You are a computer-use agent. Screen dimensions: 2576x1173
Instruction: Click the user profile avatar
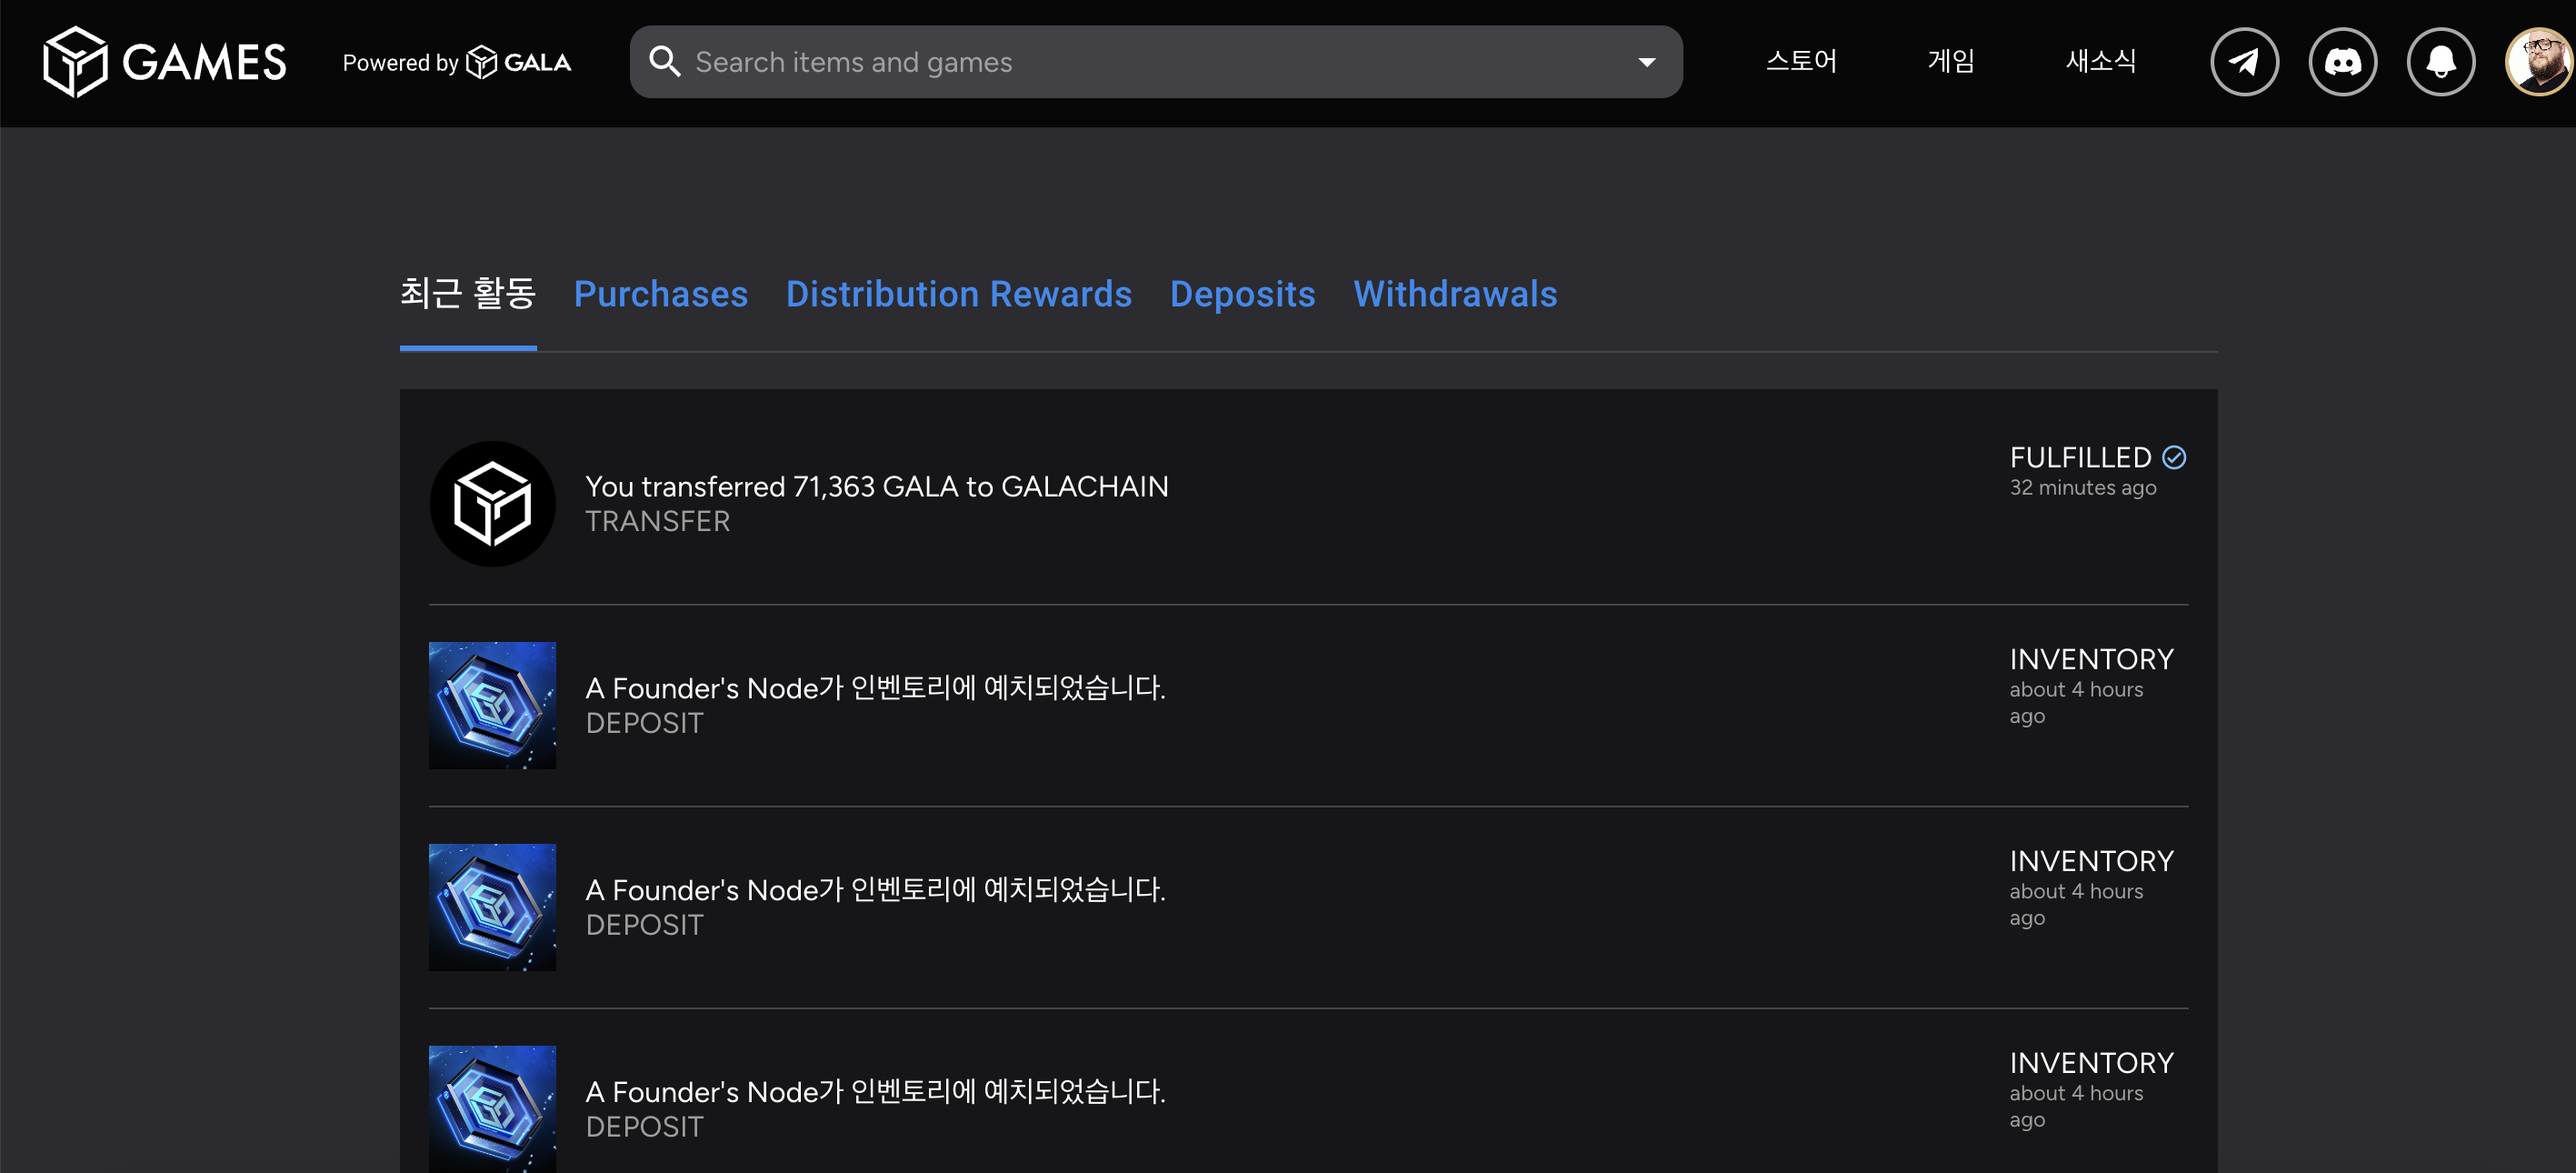(x=2538, y=62)
